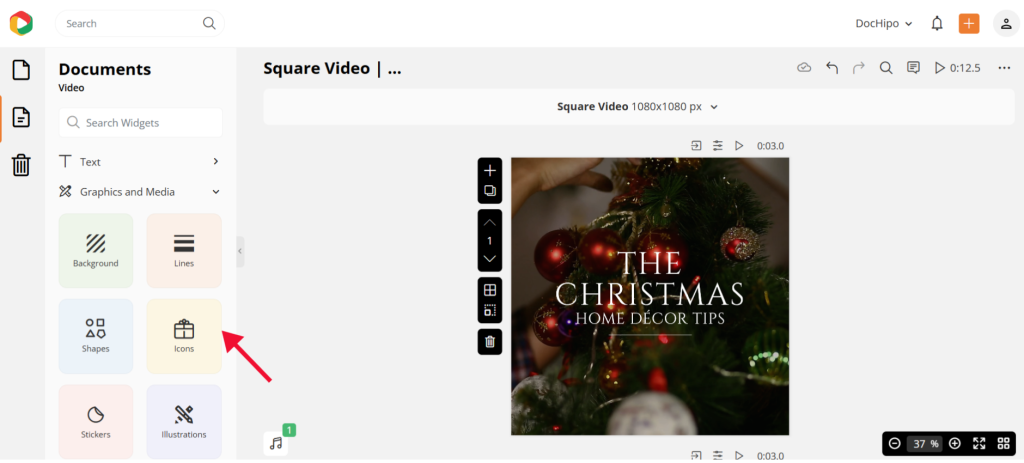Move page down with the down chevron
Image resolution: width=1024 pixels, height=463 pixels.
coord(490,259)
